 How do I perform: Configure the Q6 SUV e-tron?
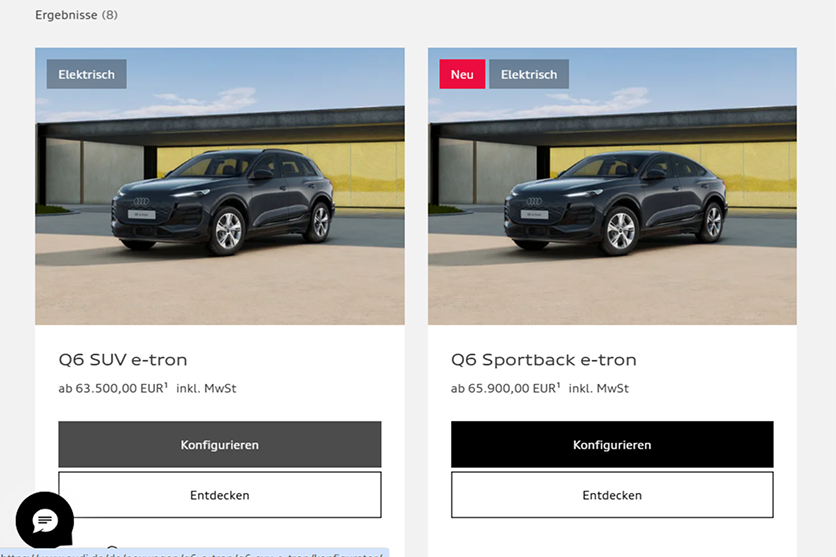(220, 445)
